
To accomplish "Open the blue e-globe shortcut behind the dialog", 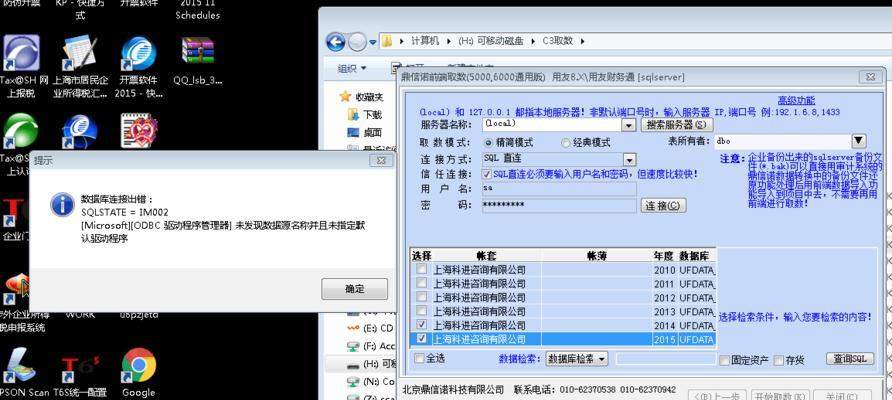I will click(79, 132).
